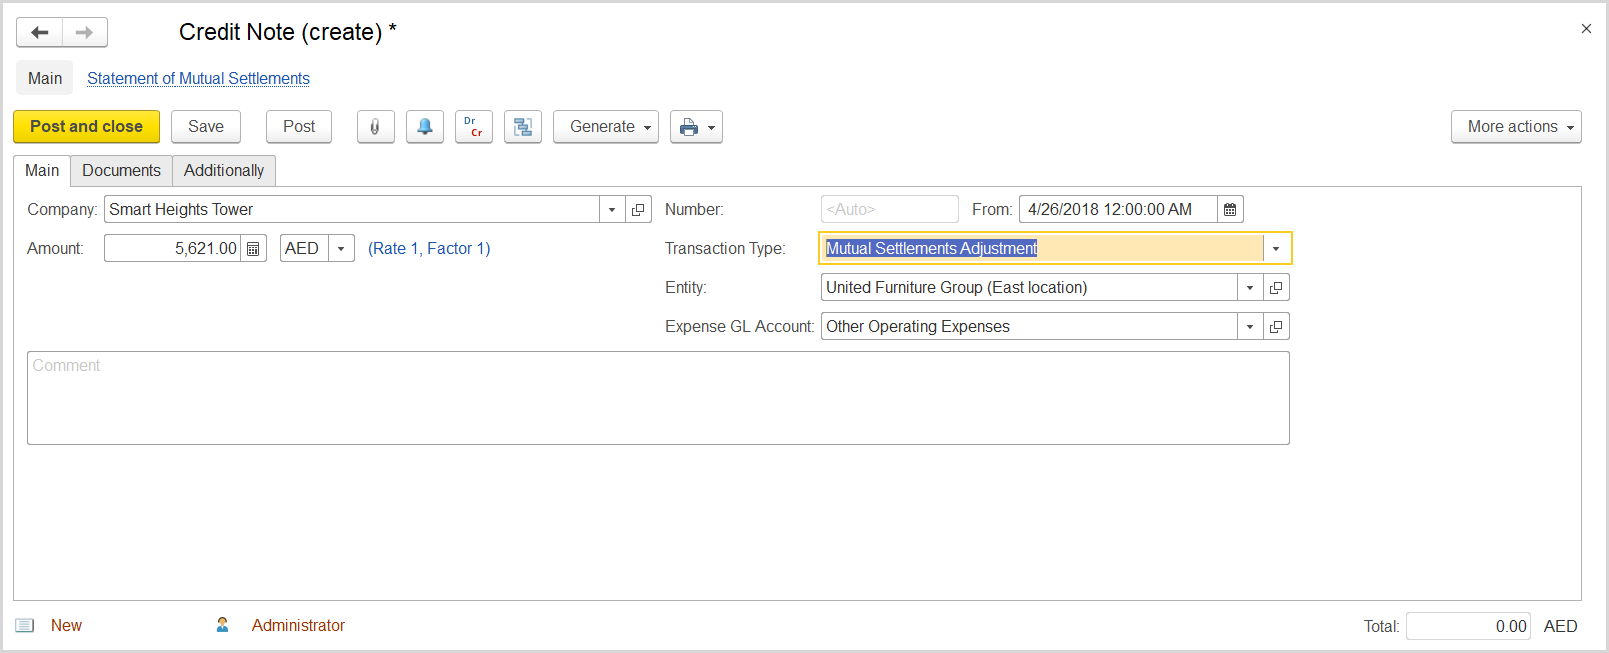Open the Rate 1, Factor 1 link
Image resolution: width=1609 pixels, height=653 pixels.
[x=429, y=248]
